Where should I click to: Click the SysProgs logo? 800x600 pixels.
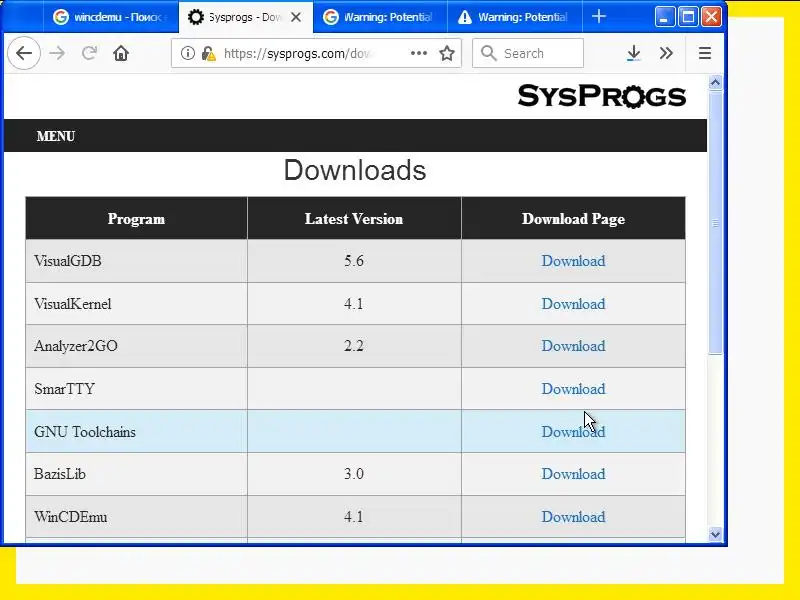pos(602,96)
